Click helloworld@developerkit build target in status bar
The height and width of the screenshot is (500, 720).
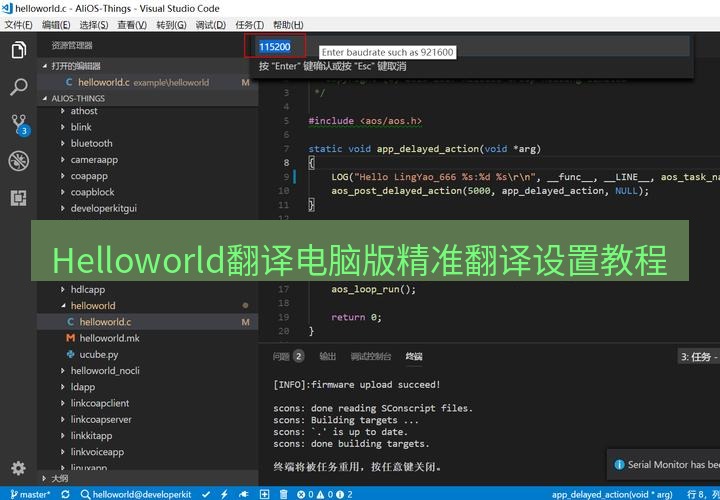(135, 494)
